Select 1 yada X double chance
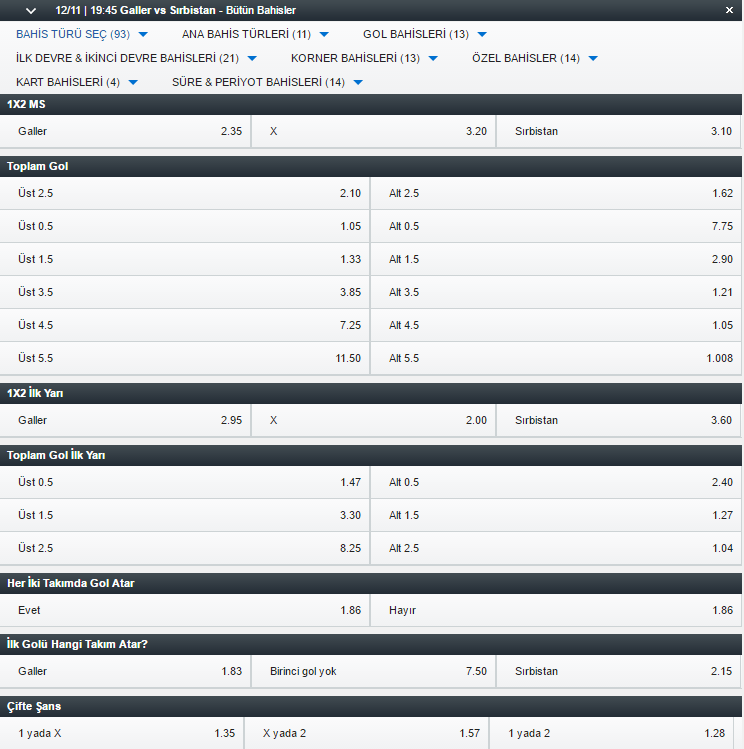The width and height of the screenshot is (744, 749). [122, 733]
